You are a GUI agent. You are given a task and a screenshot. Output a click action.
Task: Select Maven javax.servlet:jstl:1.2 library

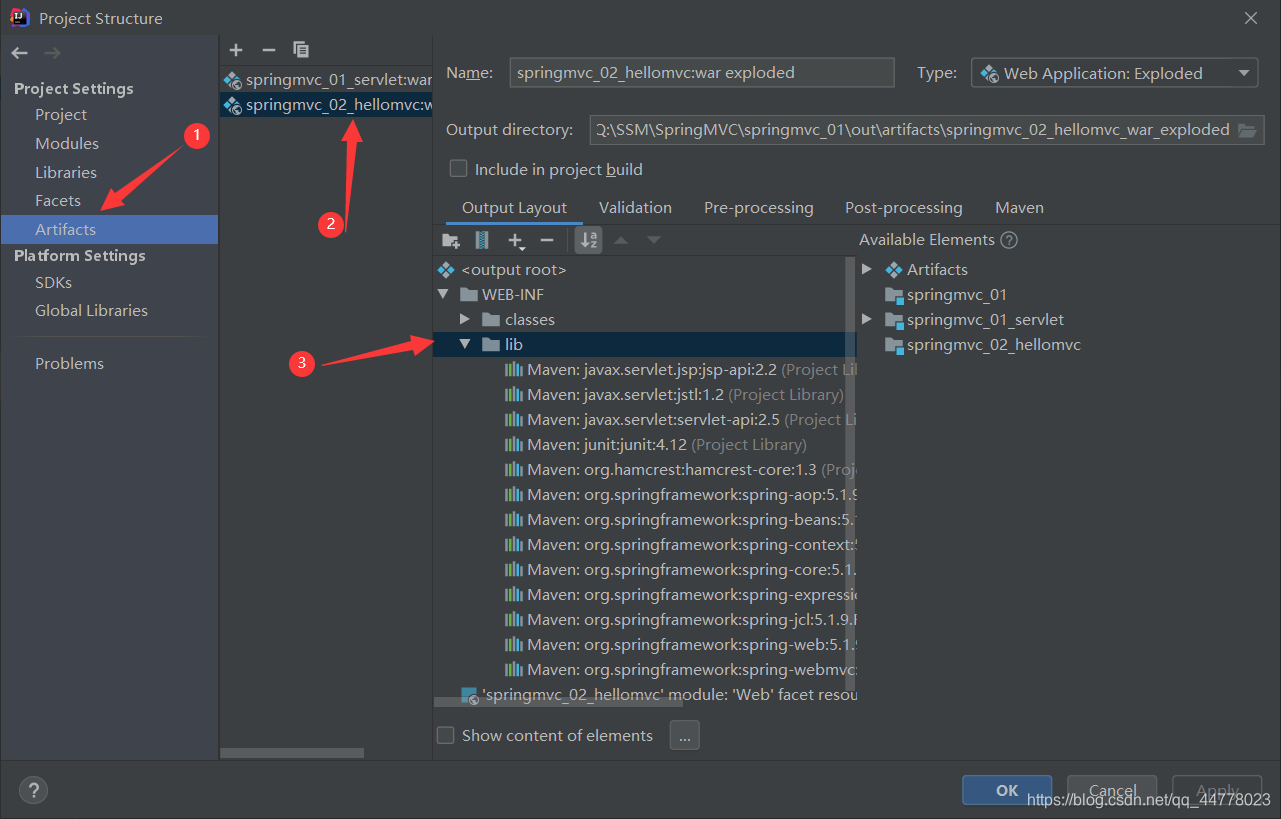tap(675, 395)
